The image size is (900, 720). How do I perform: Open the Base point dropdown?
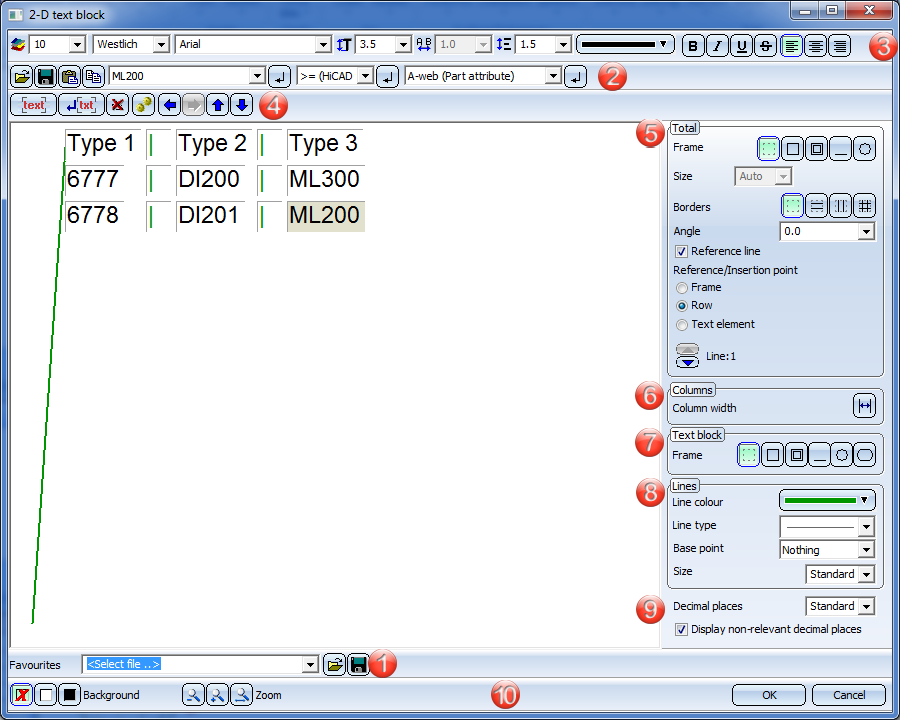pyautogui.click(x=866, y=550)
